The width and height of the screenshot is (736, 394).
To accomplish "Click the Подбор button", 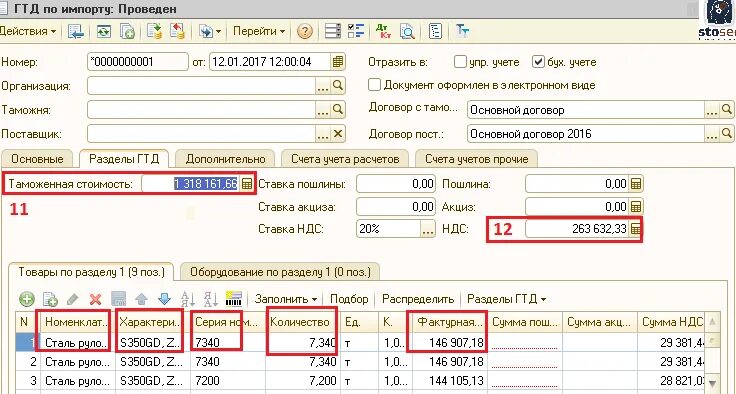I will tap(349, 299).
